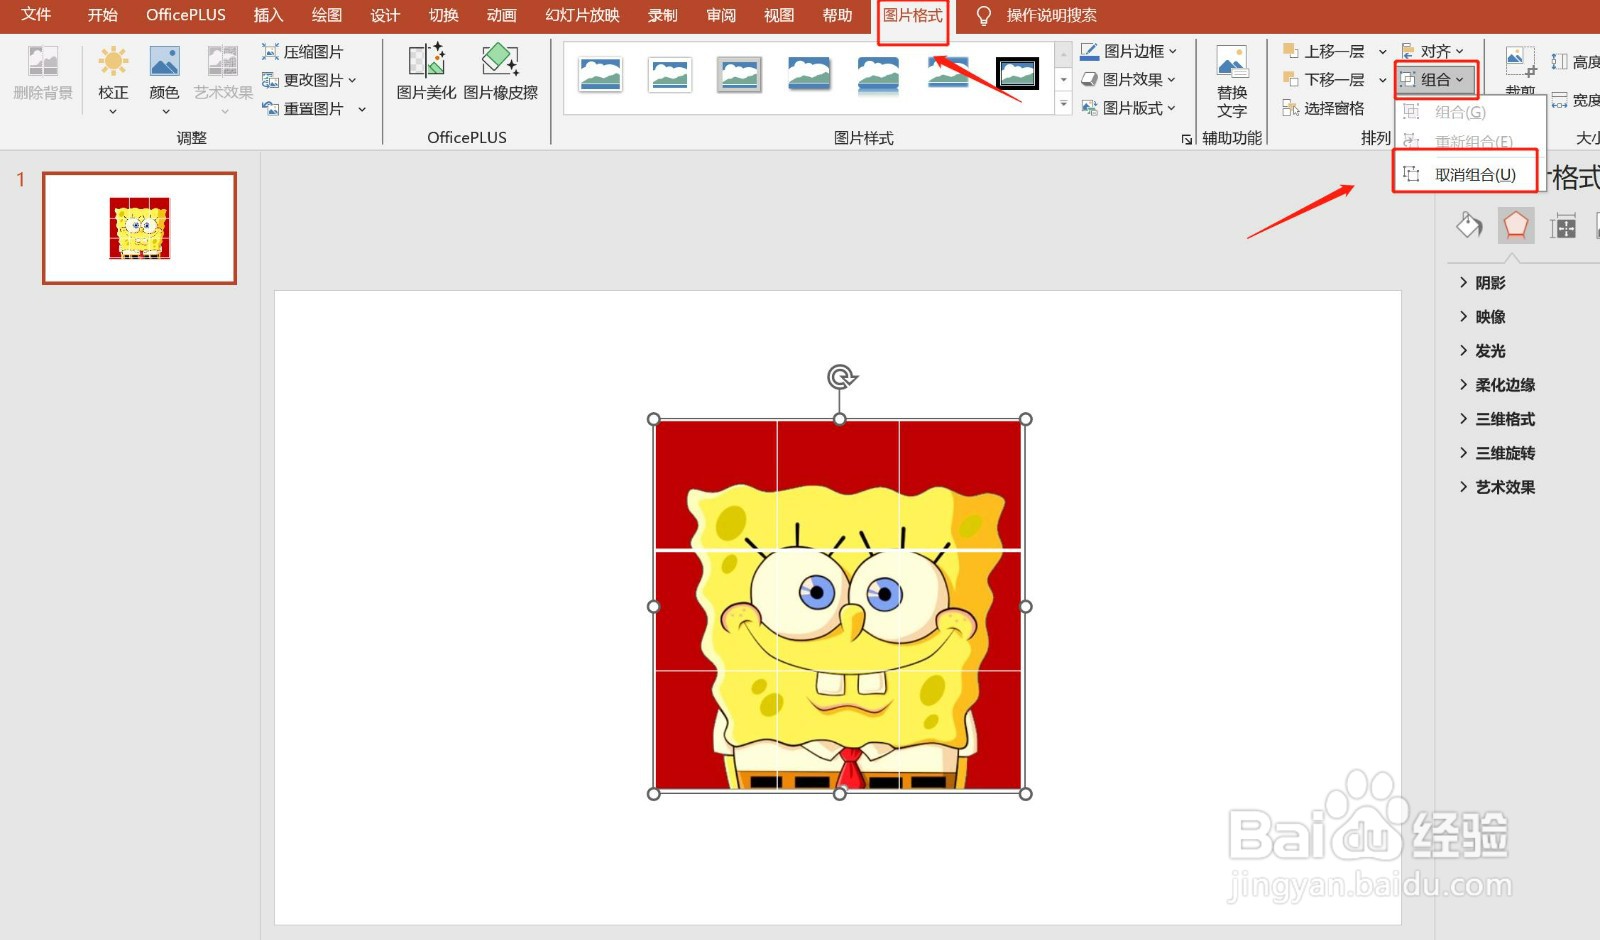Switch to the Draw (绘图) tab
Image resolution: width=1600 pixels, height=940 pixels.
point(327,15)
